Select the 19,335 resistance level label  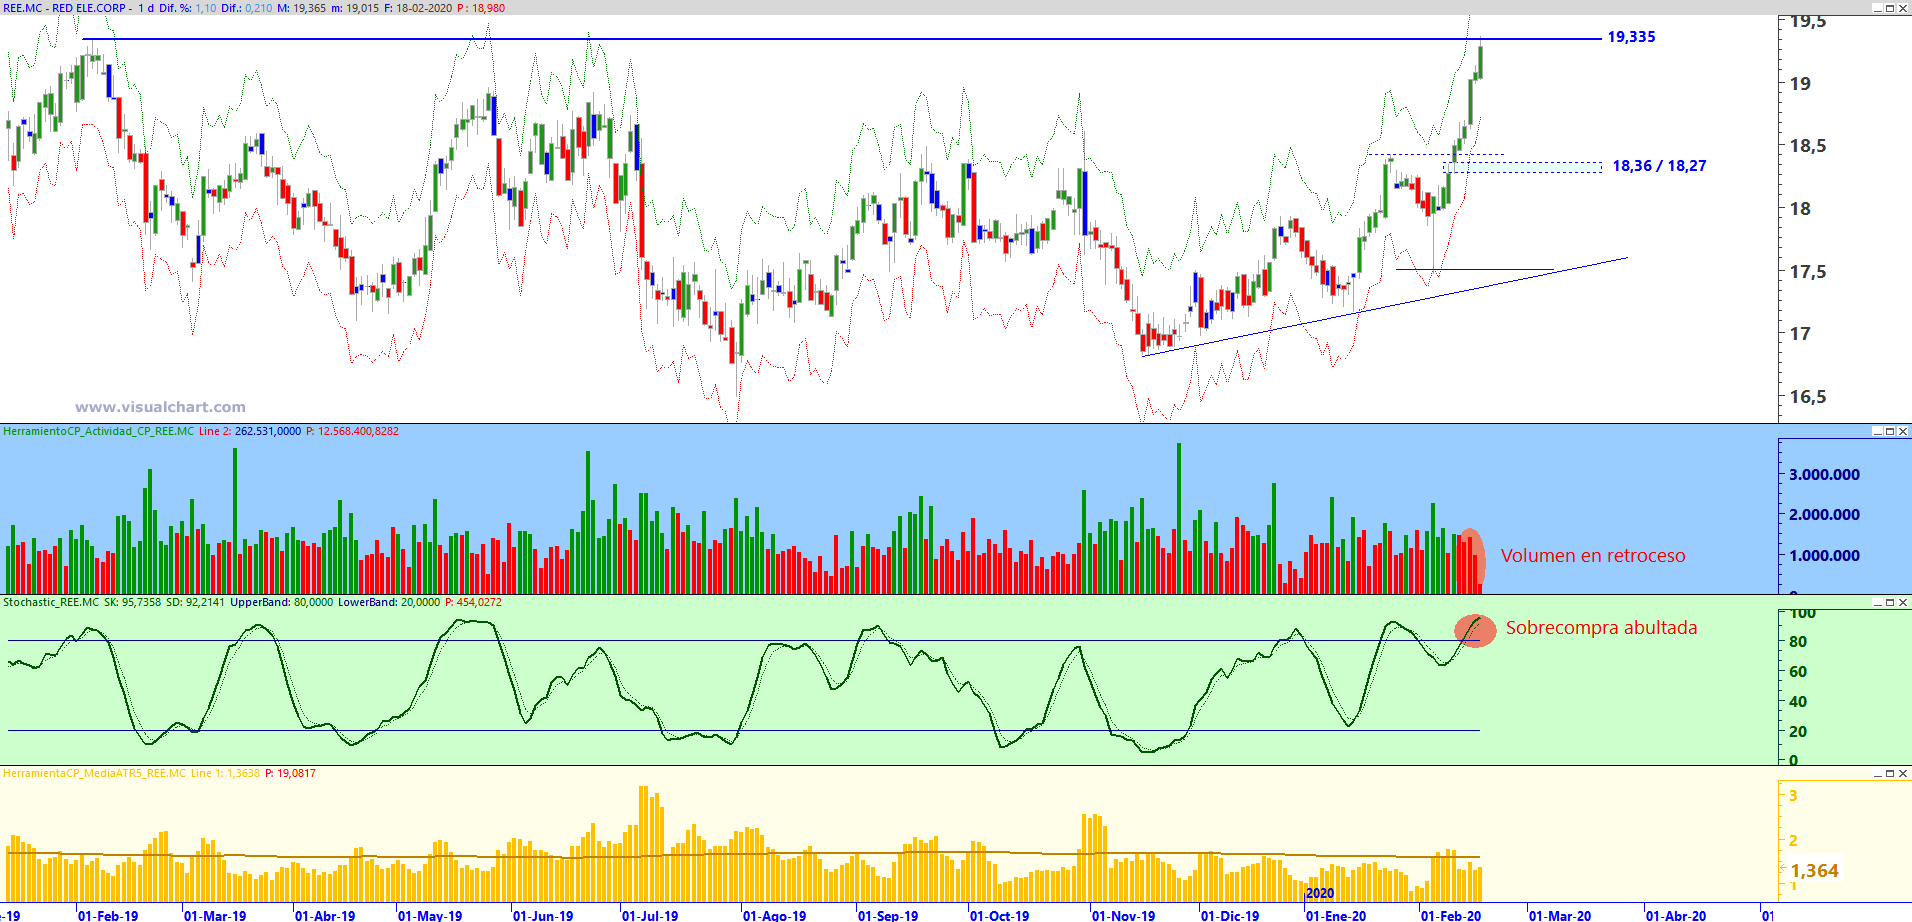(x=1631, y=37)
